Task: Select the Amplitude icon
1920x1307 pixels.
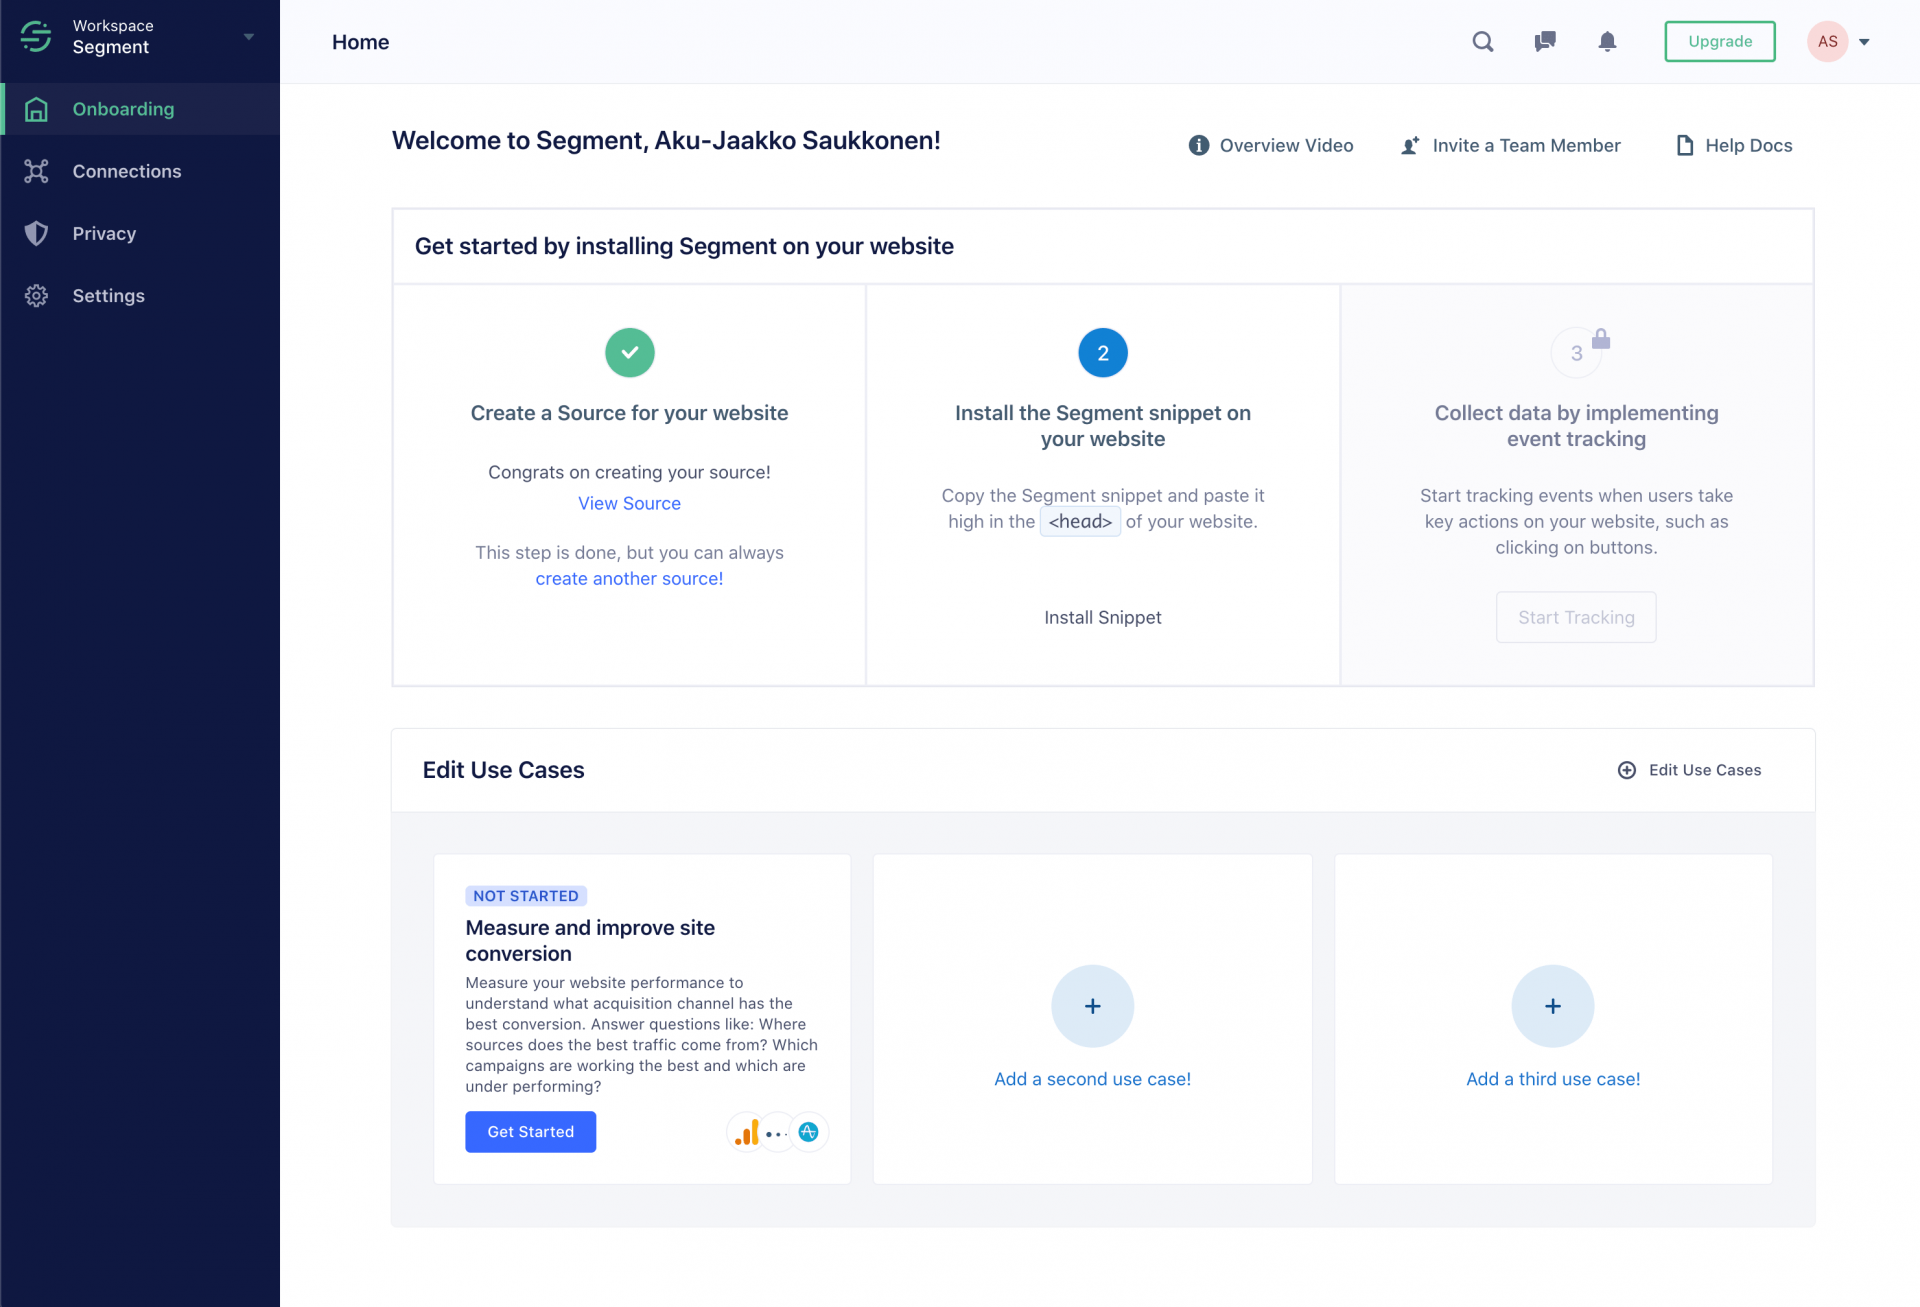Action: (x=809, y=1131)
